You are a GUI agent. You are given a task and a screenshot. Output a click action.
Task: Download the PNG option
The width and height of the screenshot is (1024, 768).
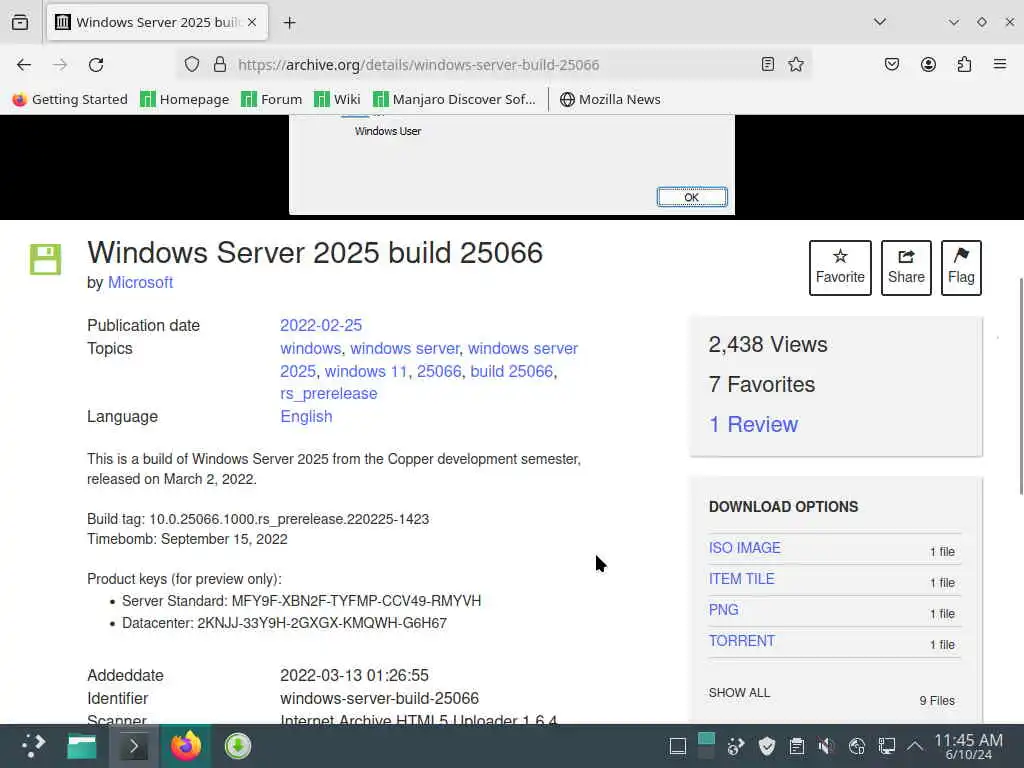click(724, 610)
